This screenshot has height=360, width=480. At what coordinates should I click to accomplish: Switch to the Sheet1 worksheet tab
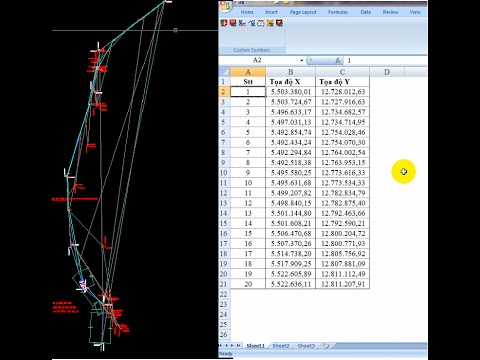(256, 346)
